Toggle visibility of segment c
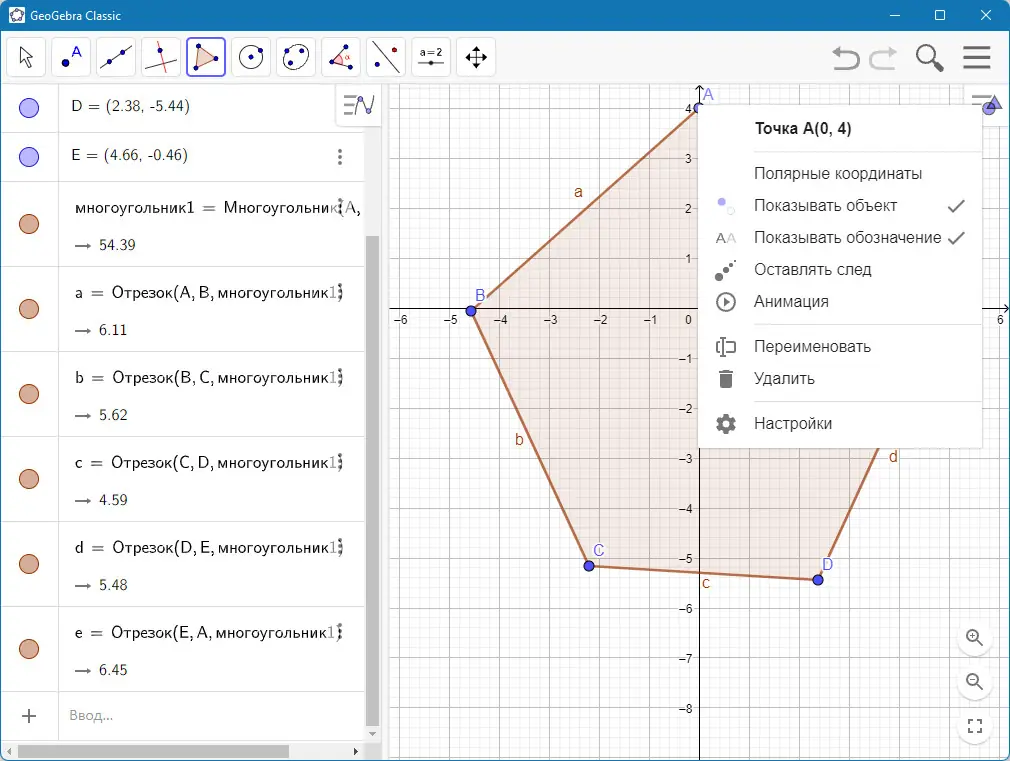The height and width of the screenshot is (761, 1010). pyautogui.click(x=29, y=479)
